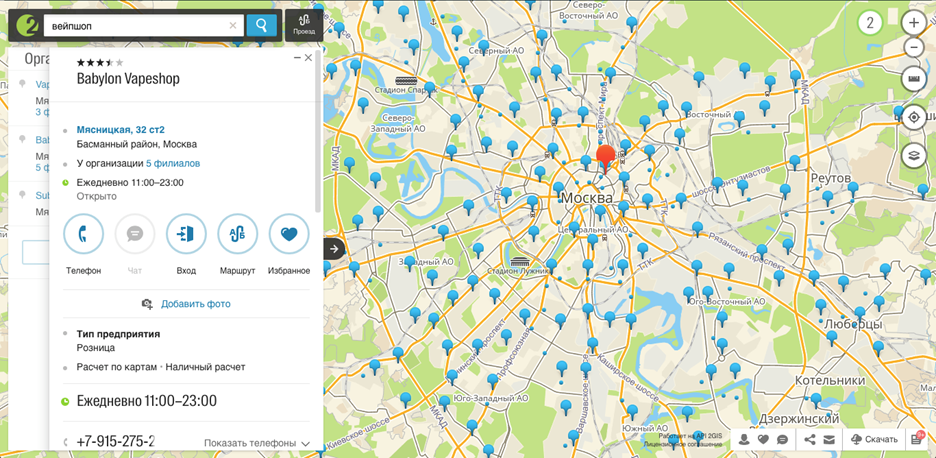Click the card's vertical scrollbar
This screenshot has height=458, width=936.
[318, 133]
